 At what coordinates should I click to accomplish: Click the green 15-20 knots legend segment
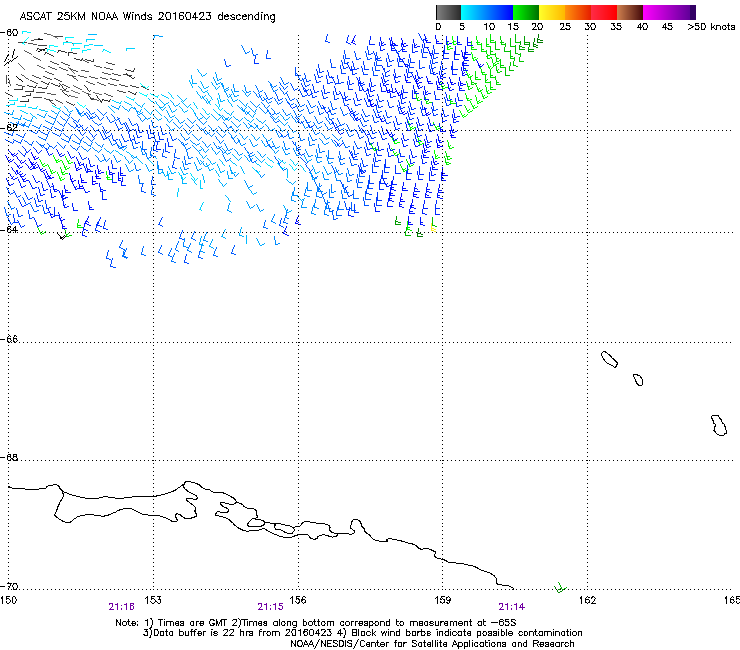pyautogui.click(x=526, y=12)
